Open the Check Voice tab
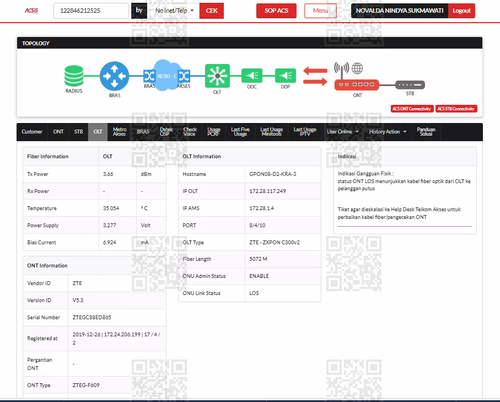This screenshot has height=402, width=500. (190, 132)
